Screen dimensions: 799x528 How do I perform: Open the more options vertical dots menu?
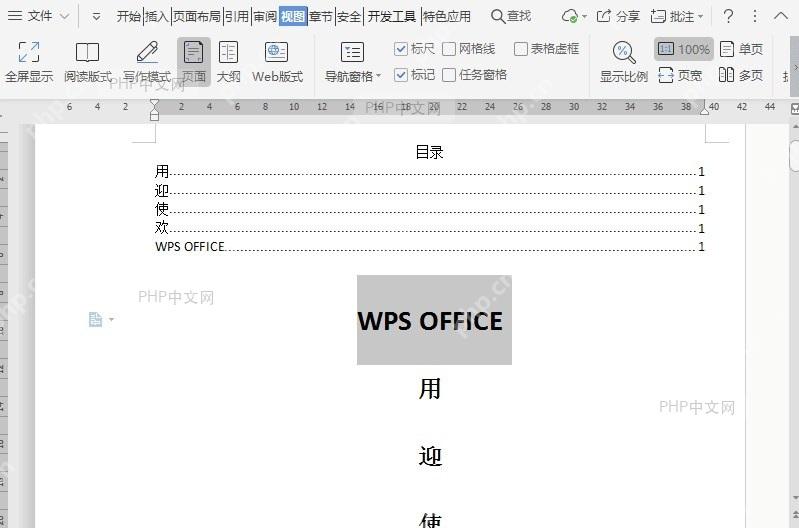755,16
